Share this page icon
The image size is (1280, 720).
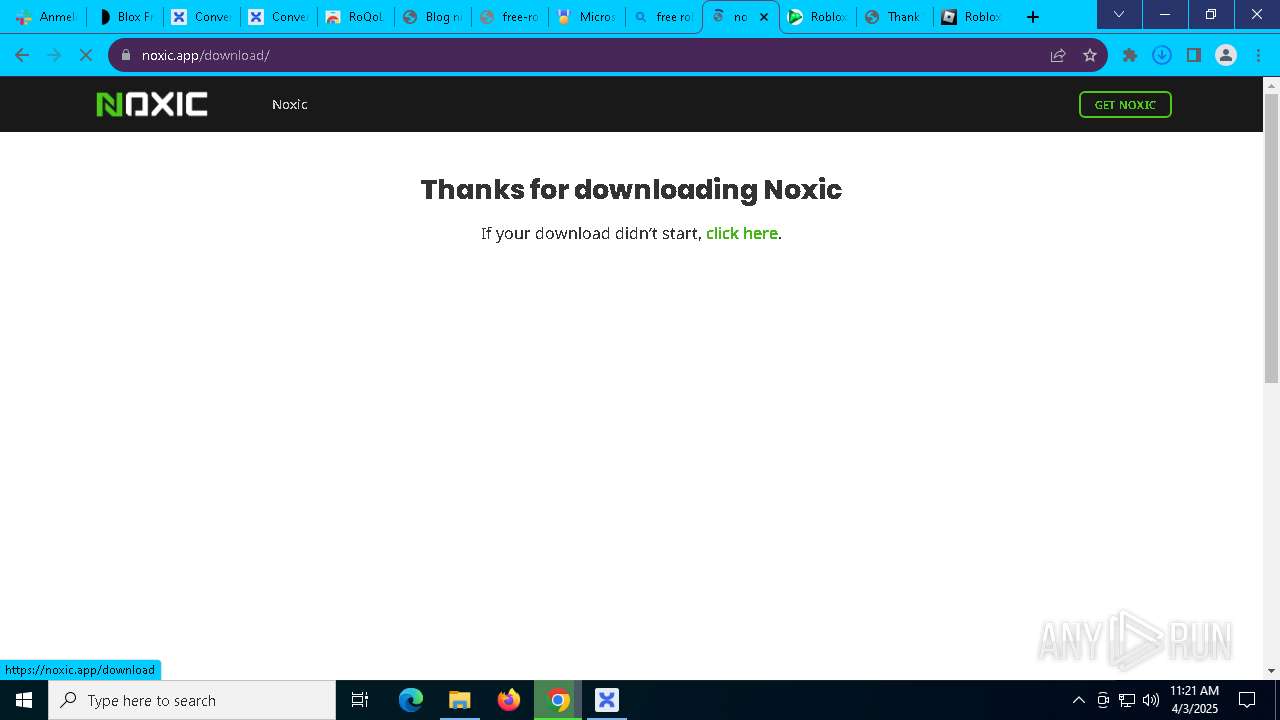tap(1058, 55)
